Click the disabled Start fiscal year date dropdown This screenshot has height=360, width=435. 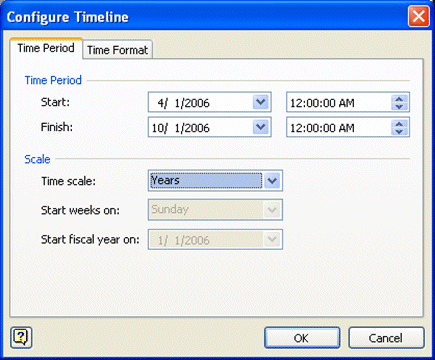click(215, 239)
